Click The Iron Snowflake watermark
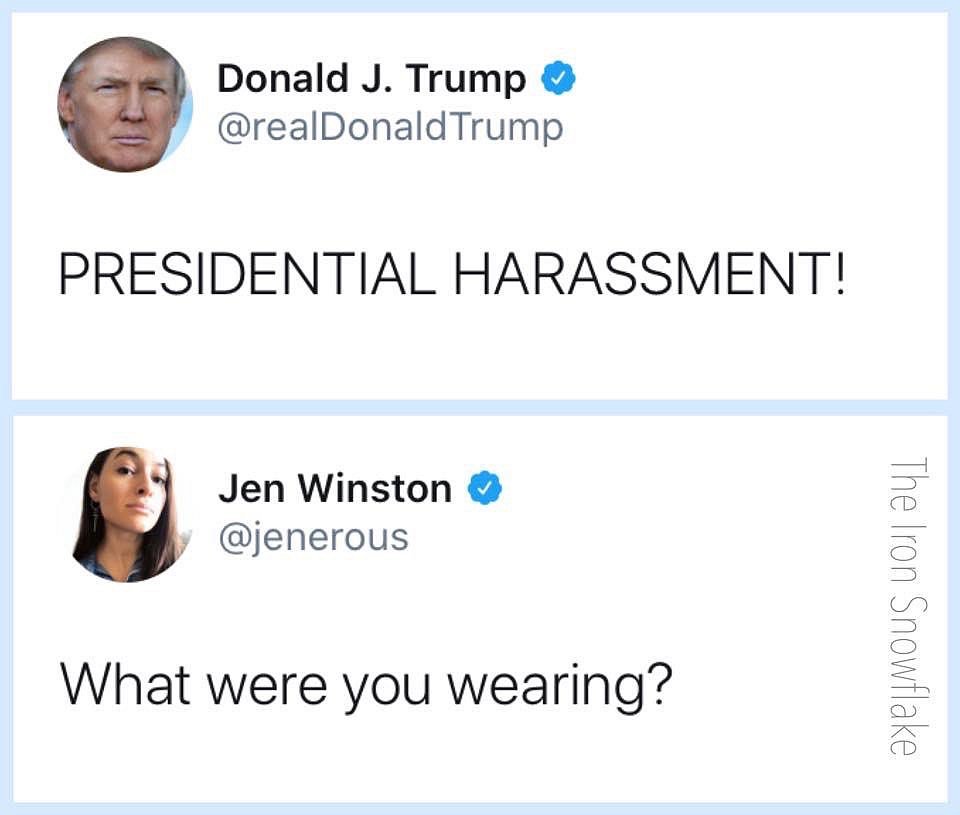 908,607
